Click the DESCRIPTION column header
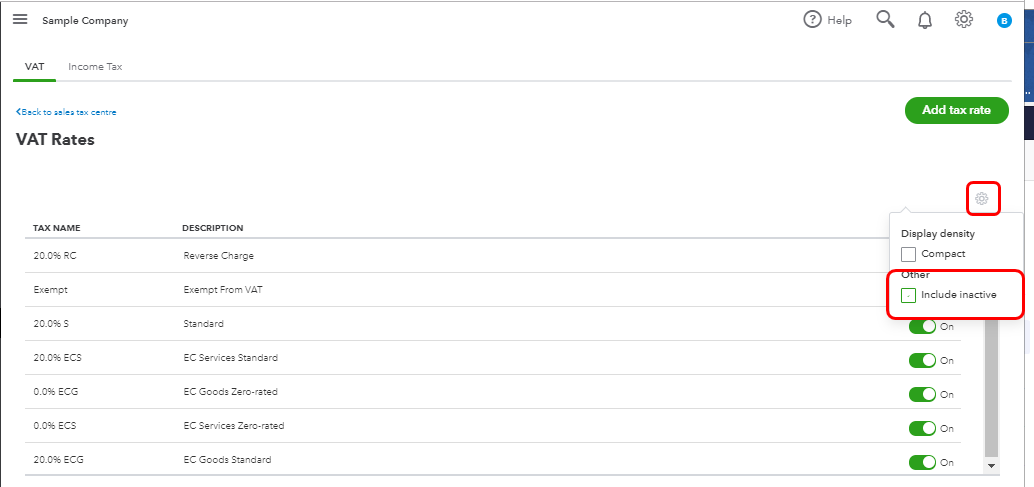The width and height of the screenshot is (1034, 487). pos(212,228)
